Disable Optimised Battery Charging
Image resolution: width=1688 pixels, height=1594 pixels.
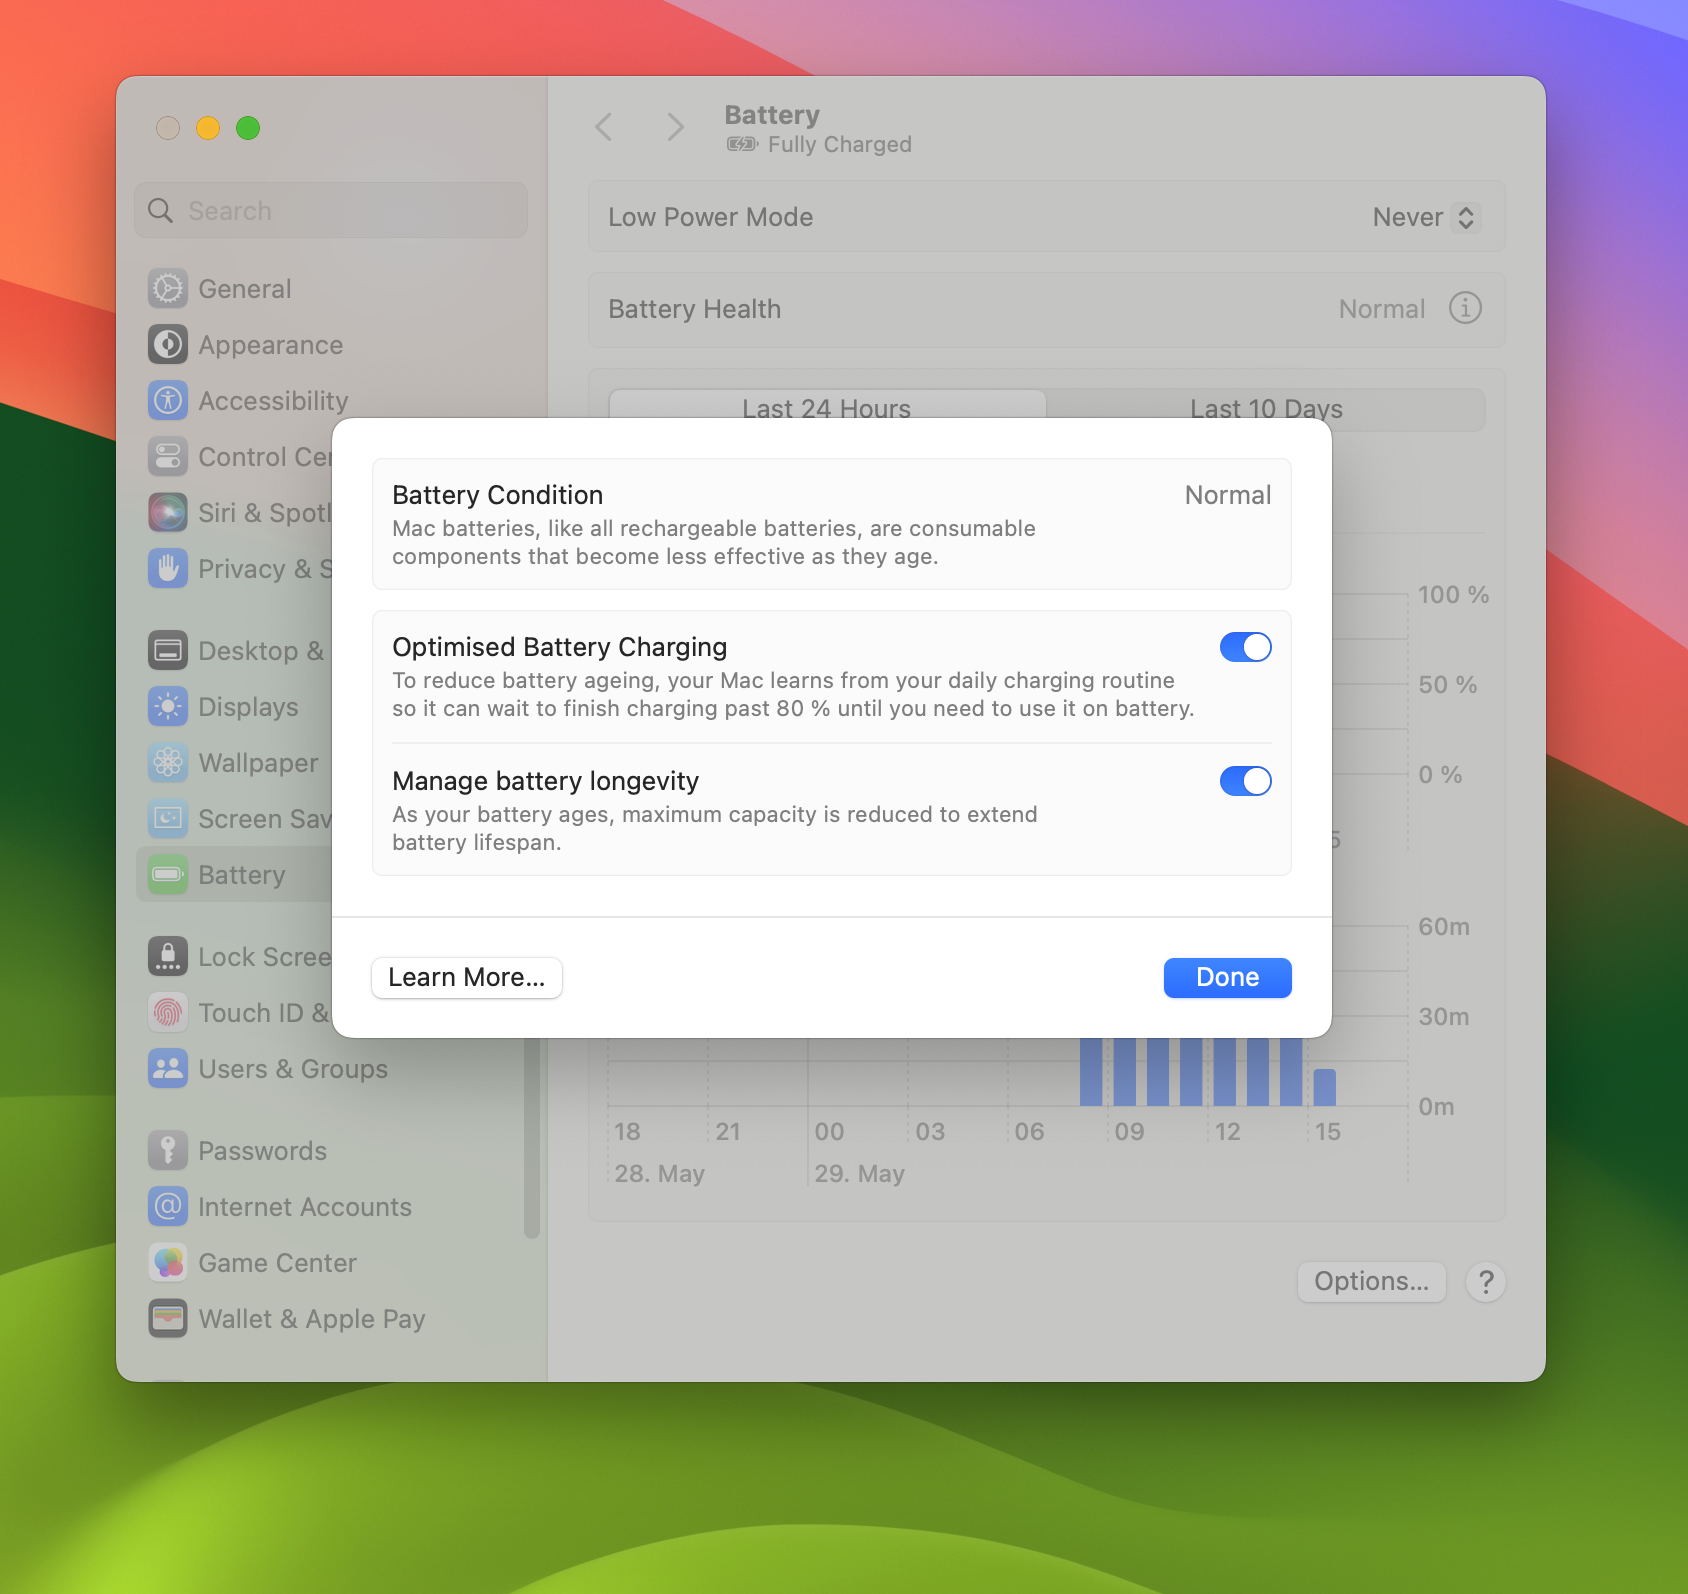[1244, 647]
